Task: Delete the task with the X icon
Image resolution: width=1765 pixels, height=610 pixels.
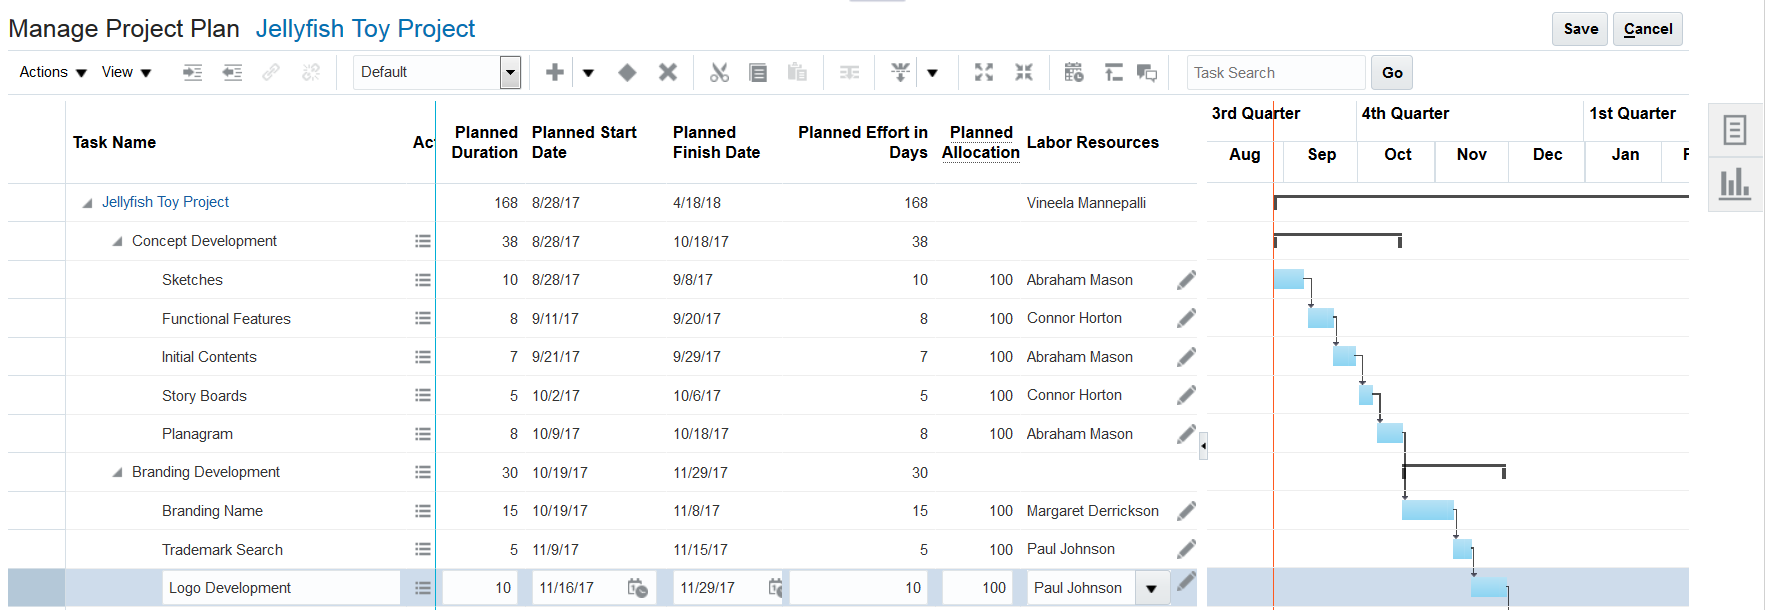Action: coord(668,72)
